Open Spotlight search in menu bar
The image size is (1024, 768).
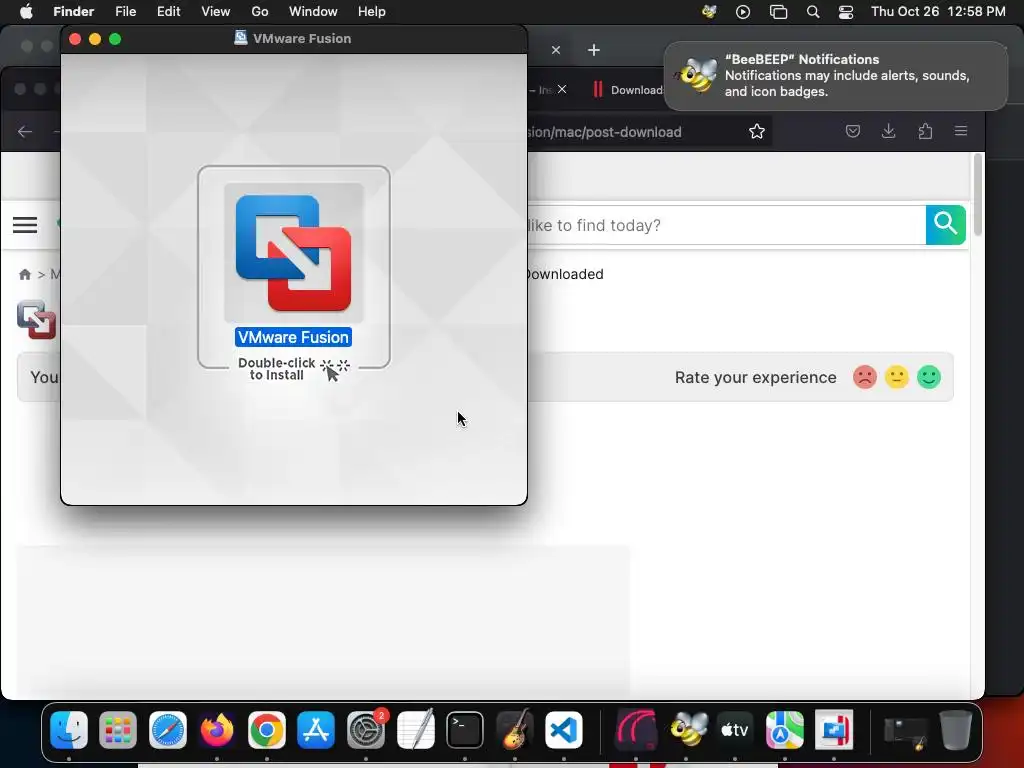point(813,12)
